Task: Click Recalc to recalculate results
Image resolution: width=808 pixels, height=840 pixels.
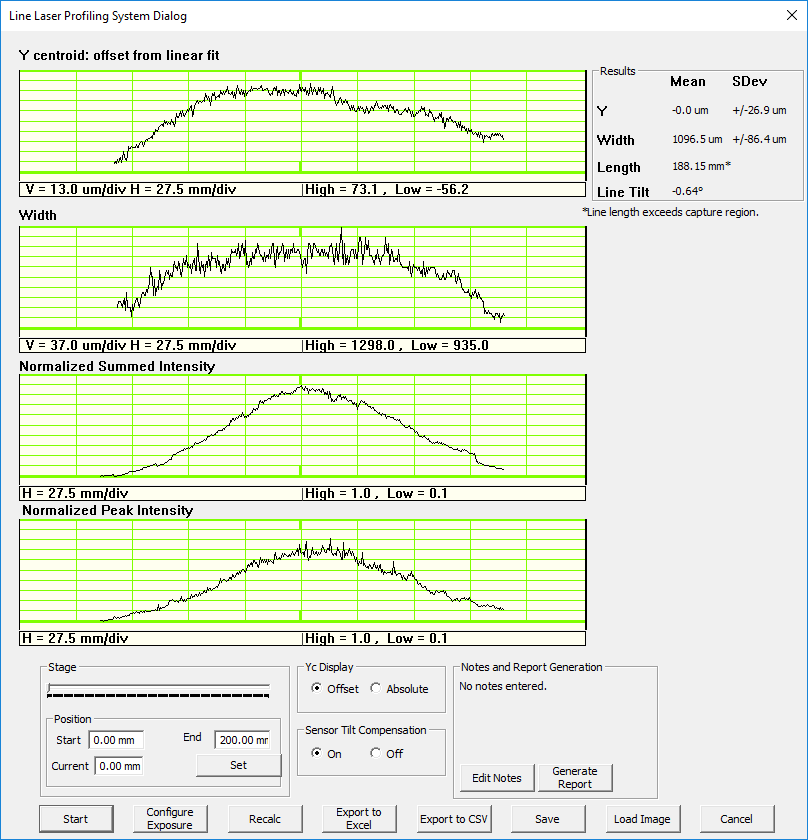Action: (264, 819)
